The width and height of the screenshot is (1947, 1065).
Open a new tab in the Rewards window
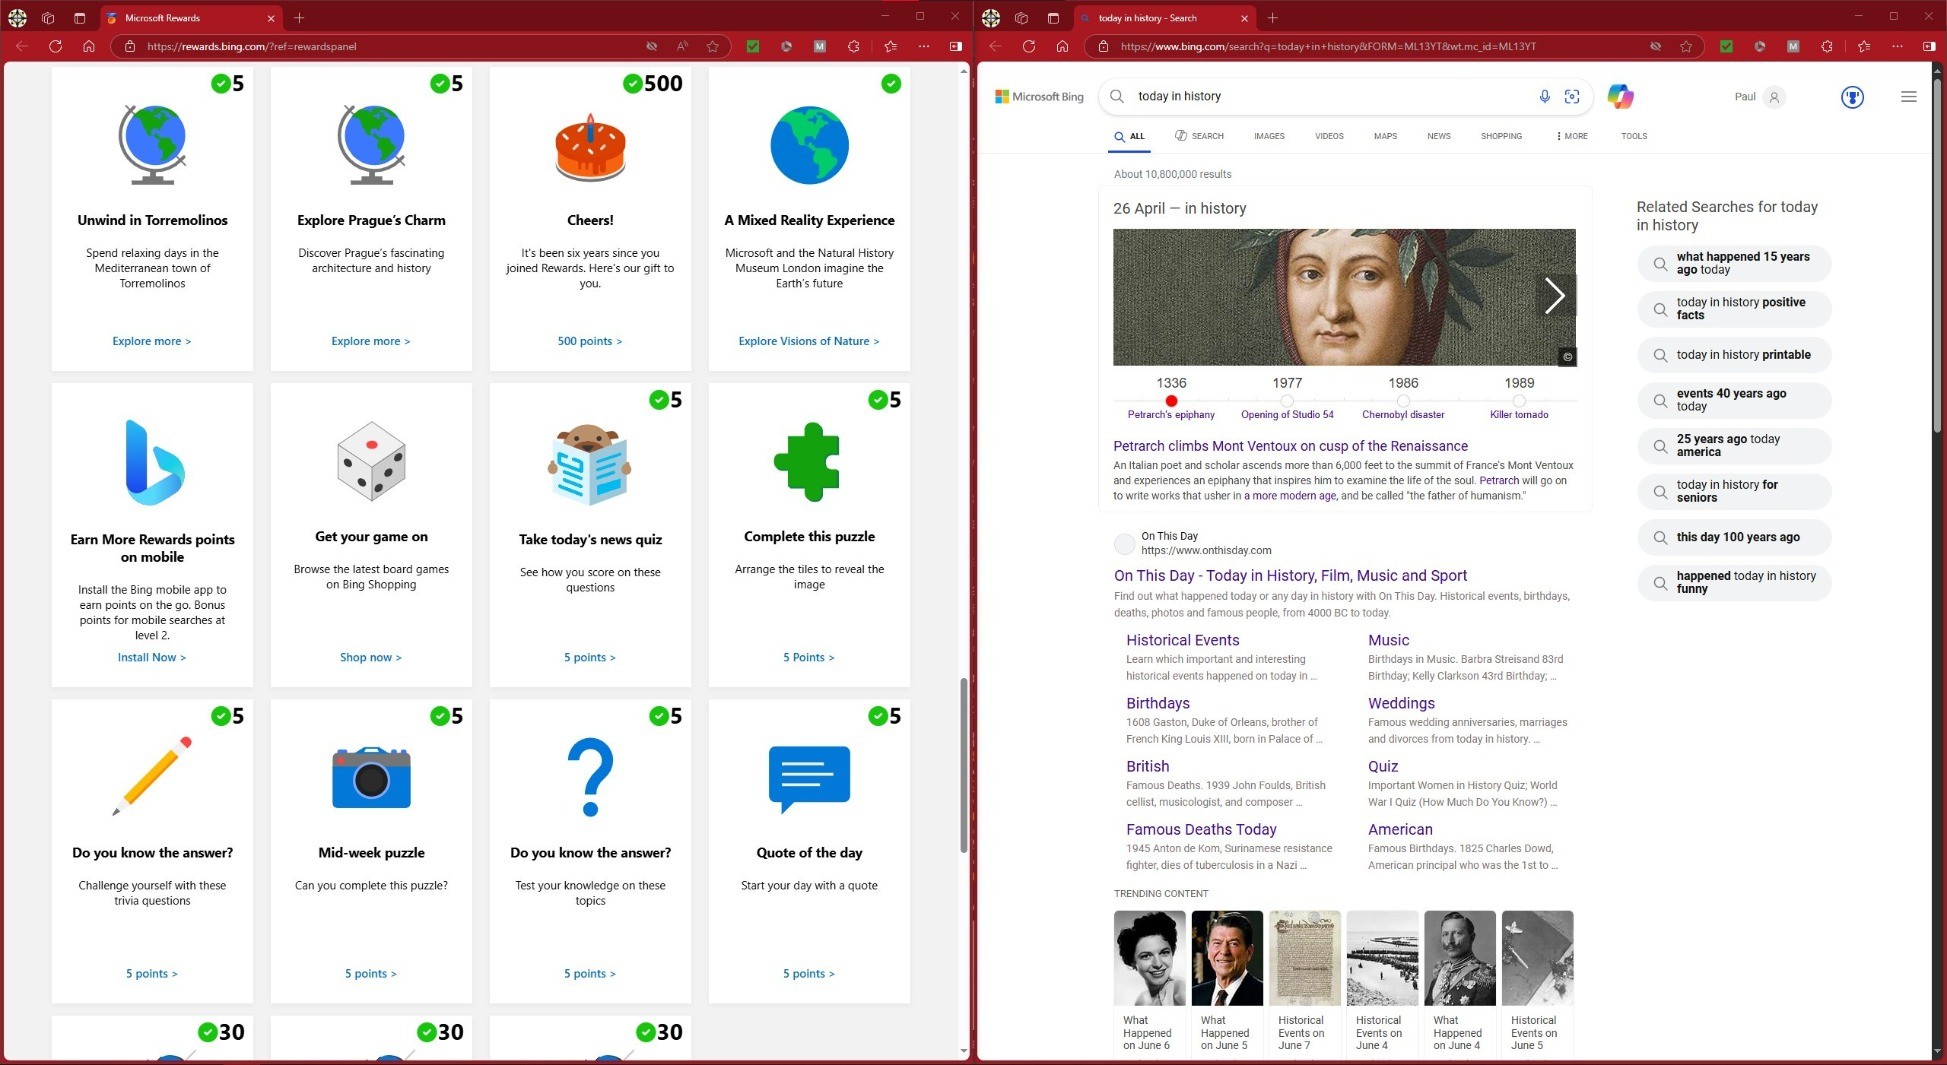click(299, 18)
